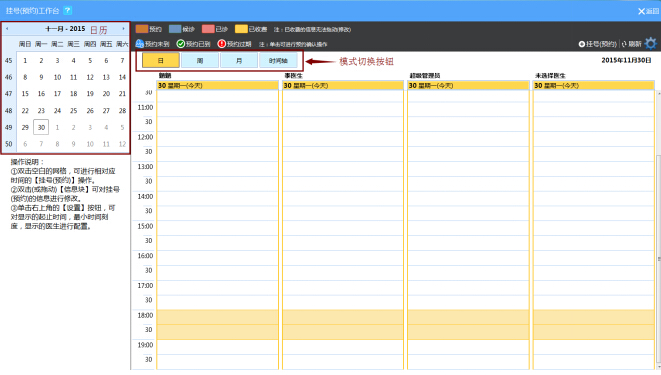The height and width of the screenshot is (375, 661).
Task: Click the green checkmark 预约已到 icon
Action: pos(181,43)
